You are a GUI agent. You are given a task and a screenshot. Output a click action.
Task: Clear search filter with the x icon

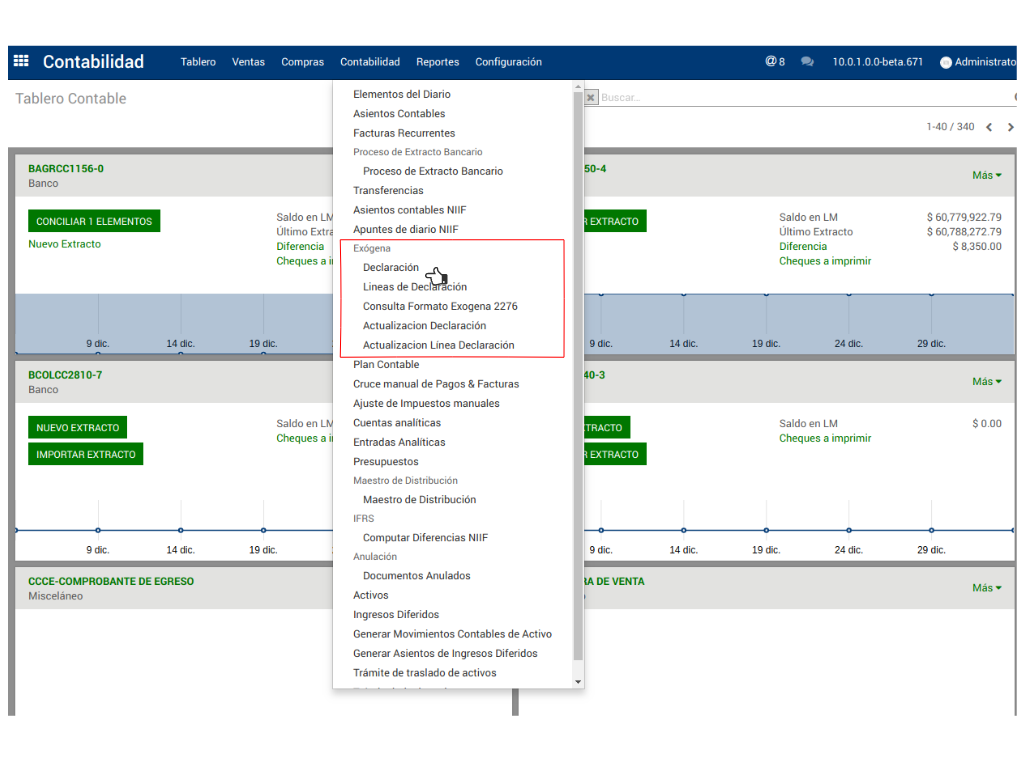click(x=591, y=98)
